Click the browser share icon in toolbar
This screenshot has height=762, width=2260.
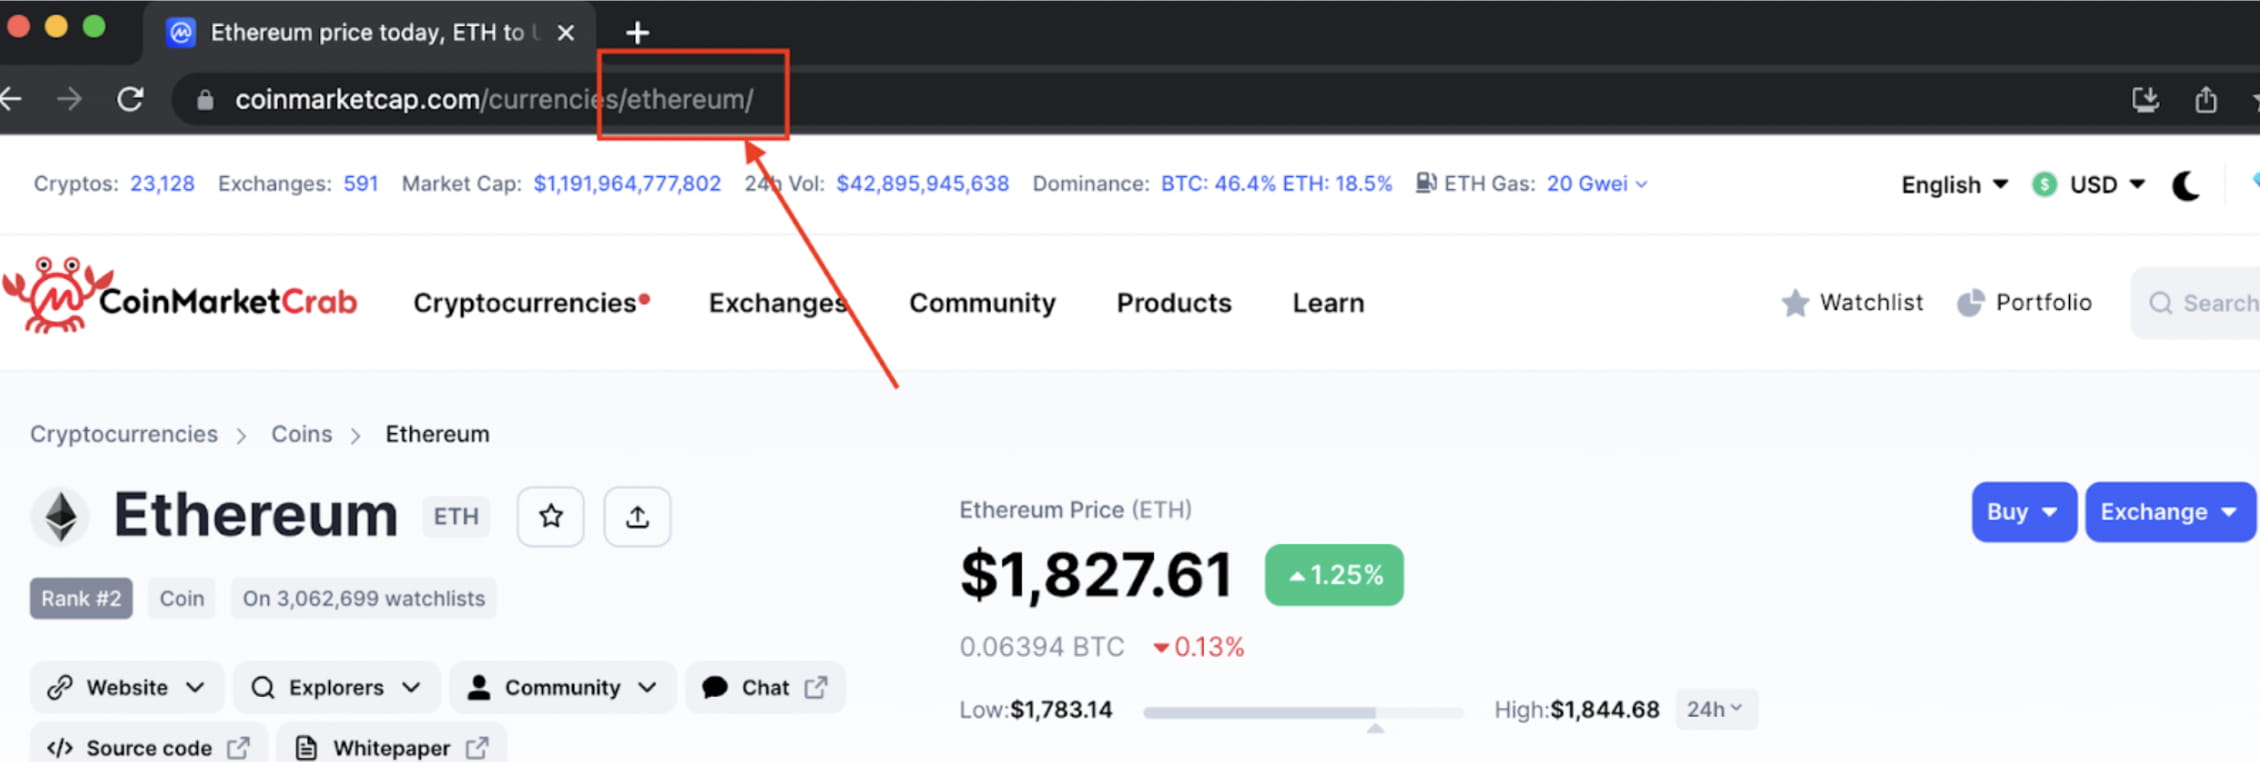(2206, 99)
